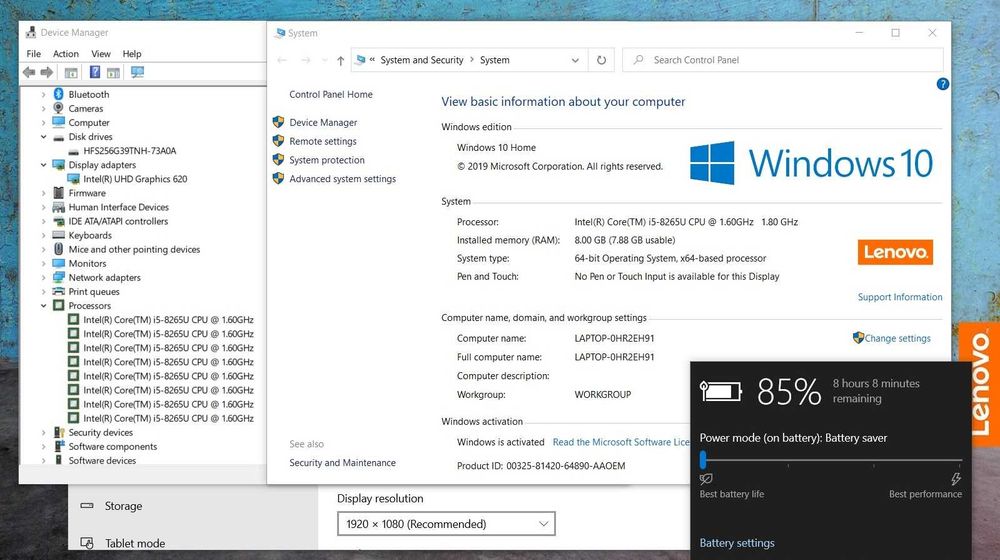The image size is (1000, 560).
Task: Click the Print queues category icon
Action: 59,291
